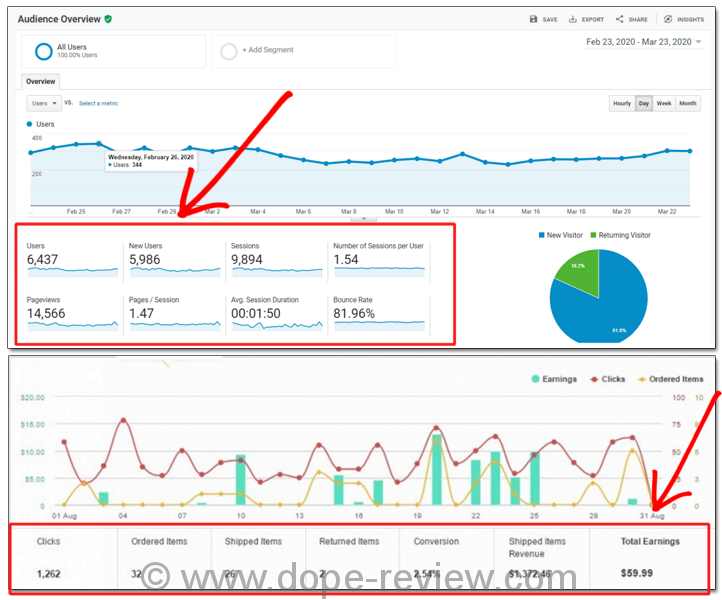Select the Overview tab
The image size is (722, 600).
pyautogui.click(x=41, y=81)
